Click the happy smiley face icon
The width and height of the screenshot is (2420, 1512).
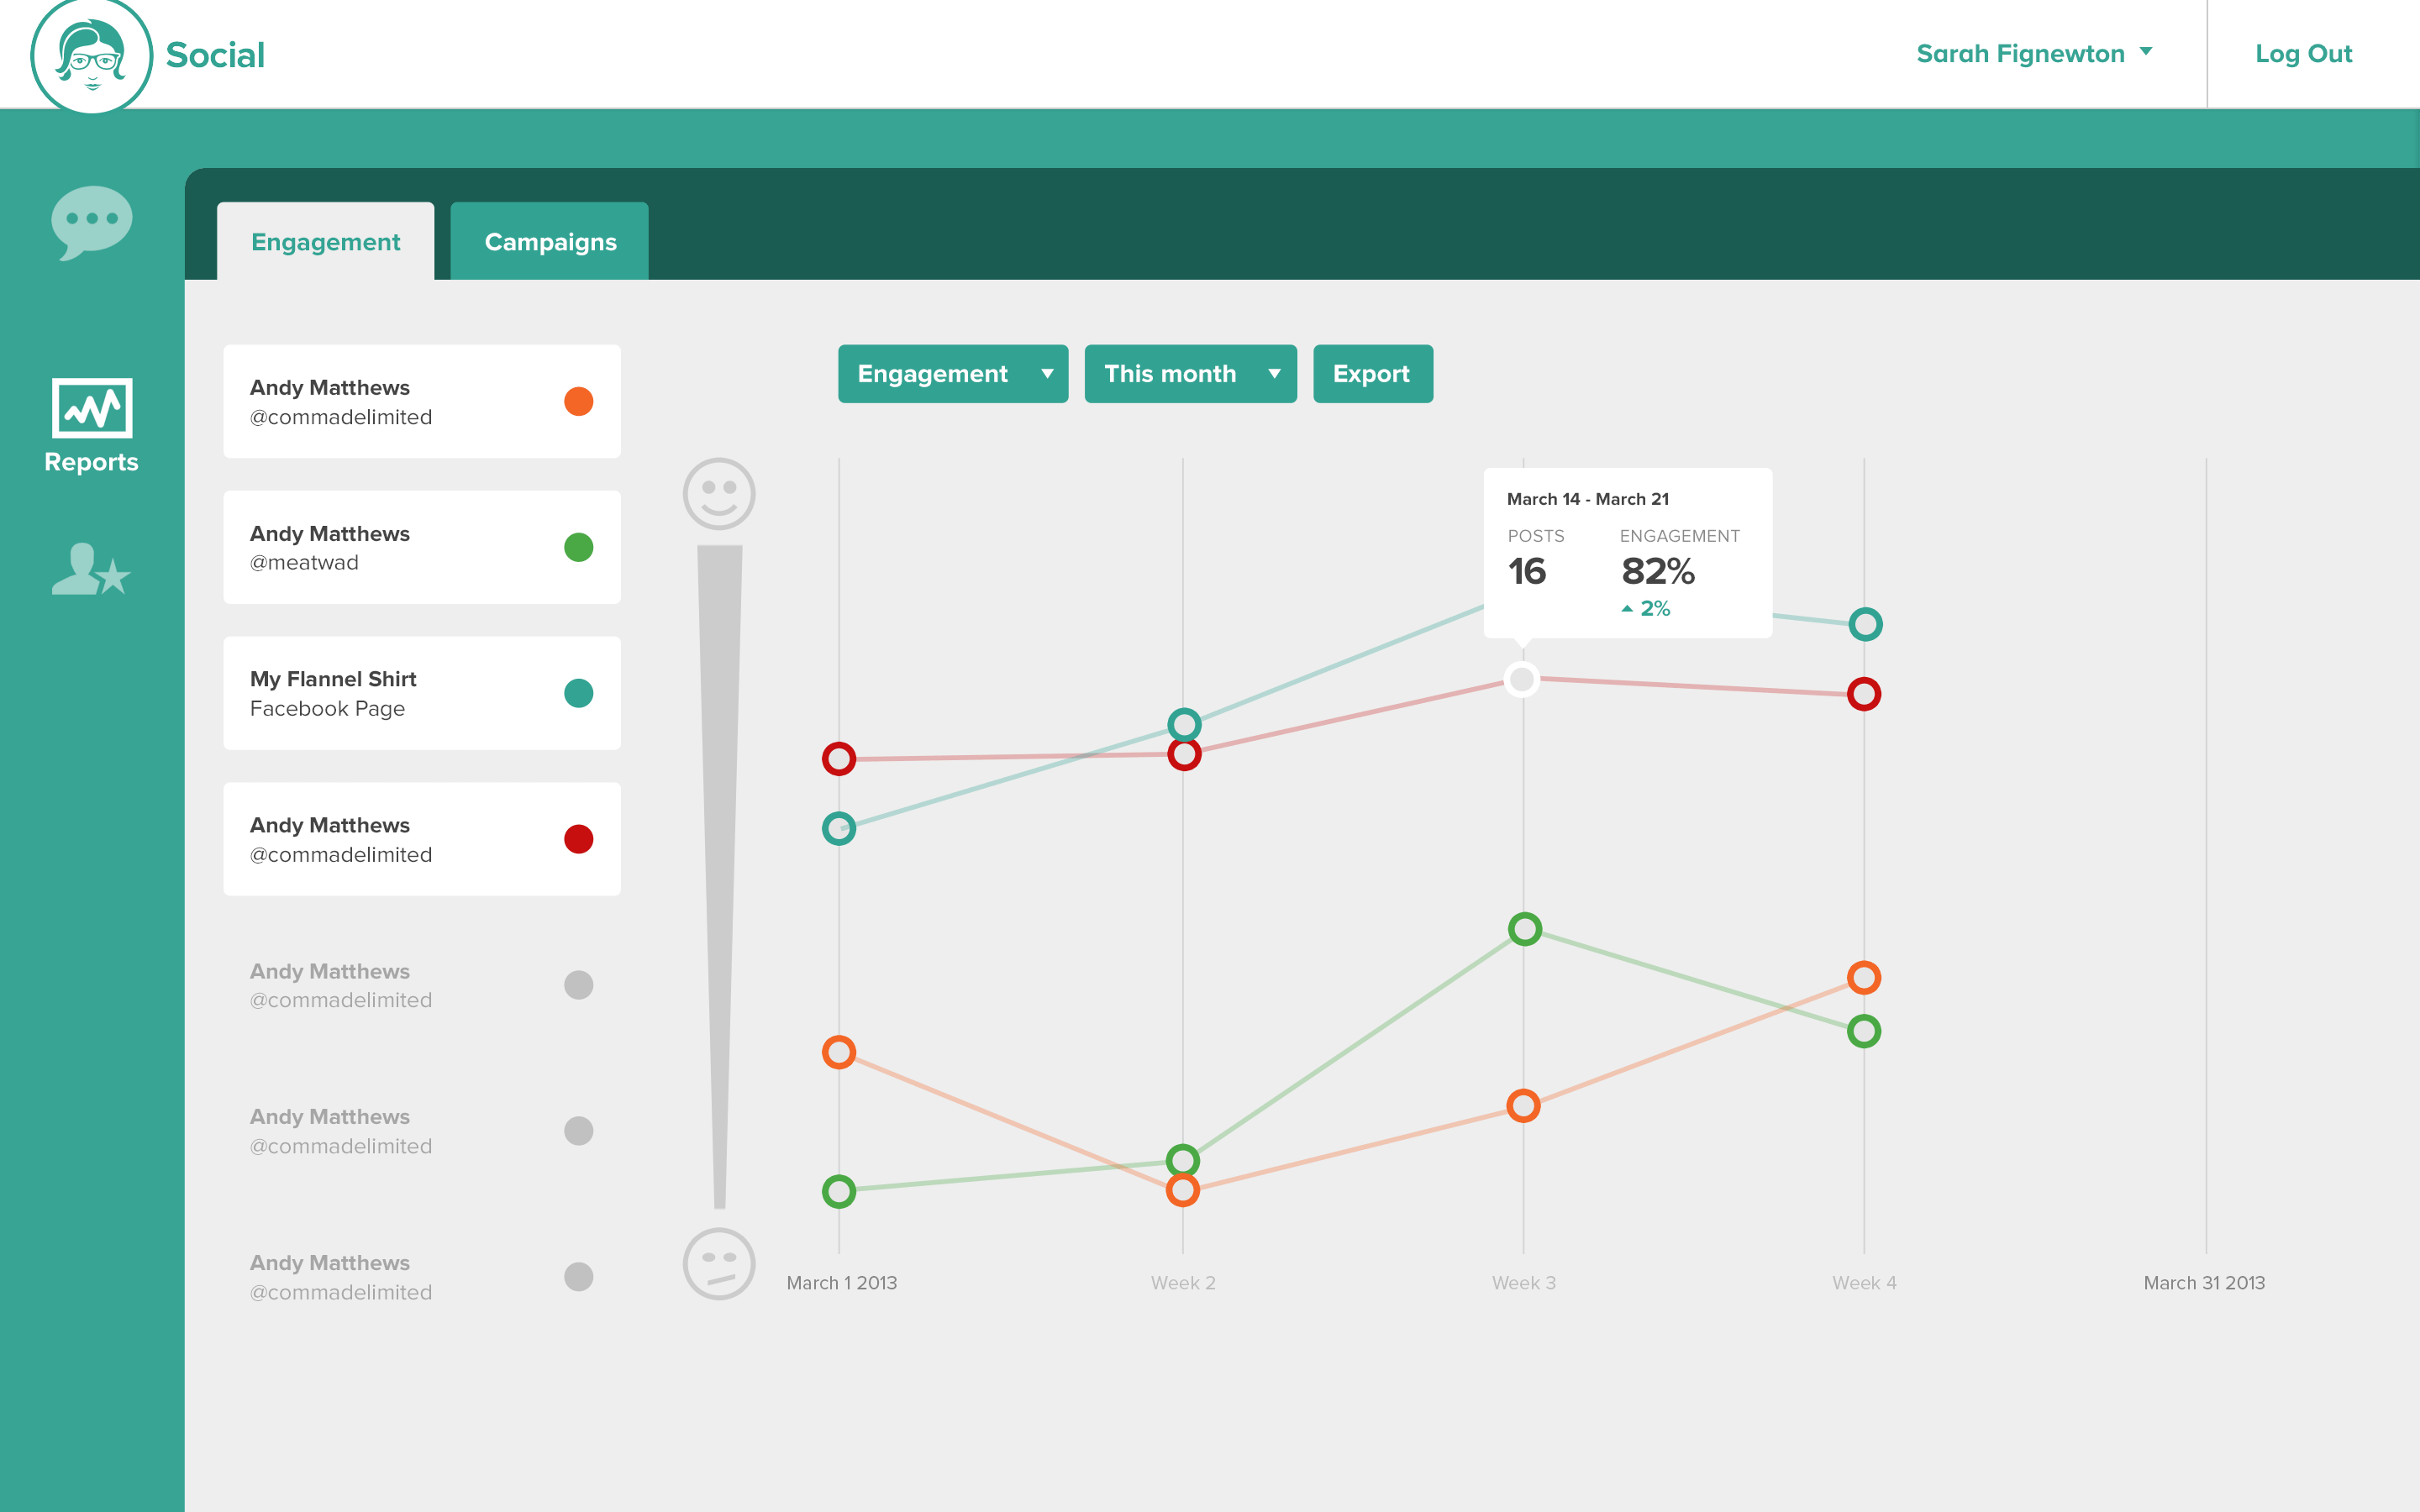[x=718, y=494]
